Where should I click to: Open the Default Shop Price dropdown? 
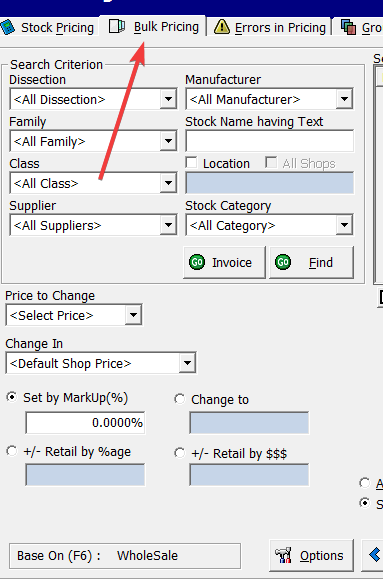pos(187,363)
